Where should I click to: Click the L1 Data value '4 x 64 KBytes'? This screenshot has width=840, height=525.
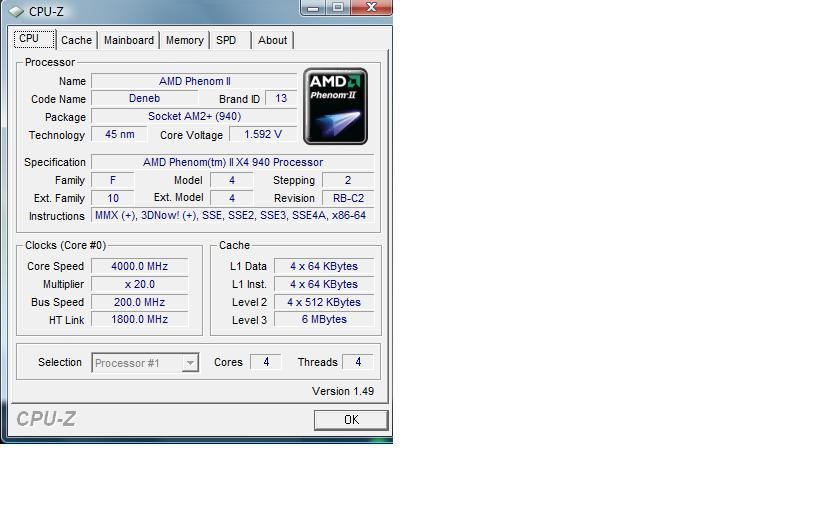coord(324,266)
